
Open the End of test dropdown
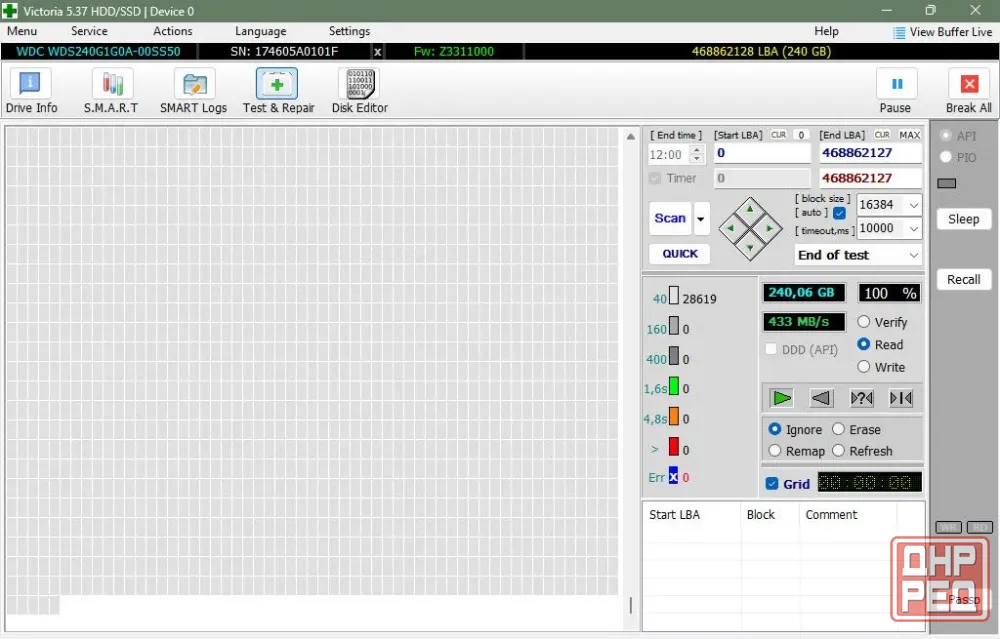[858, 255]
